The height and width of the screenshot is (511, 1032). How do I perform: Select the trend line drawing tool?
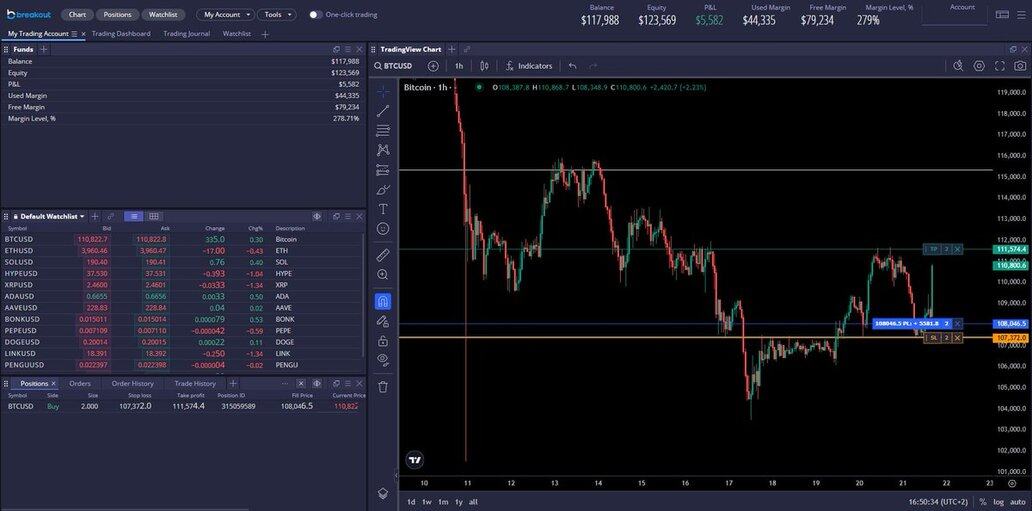click(383, 111)
